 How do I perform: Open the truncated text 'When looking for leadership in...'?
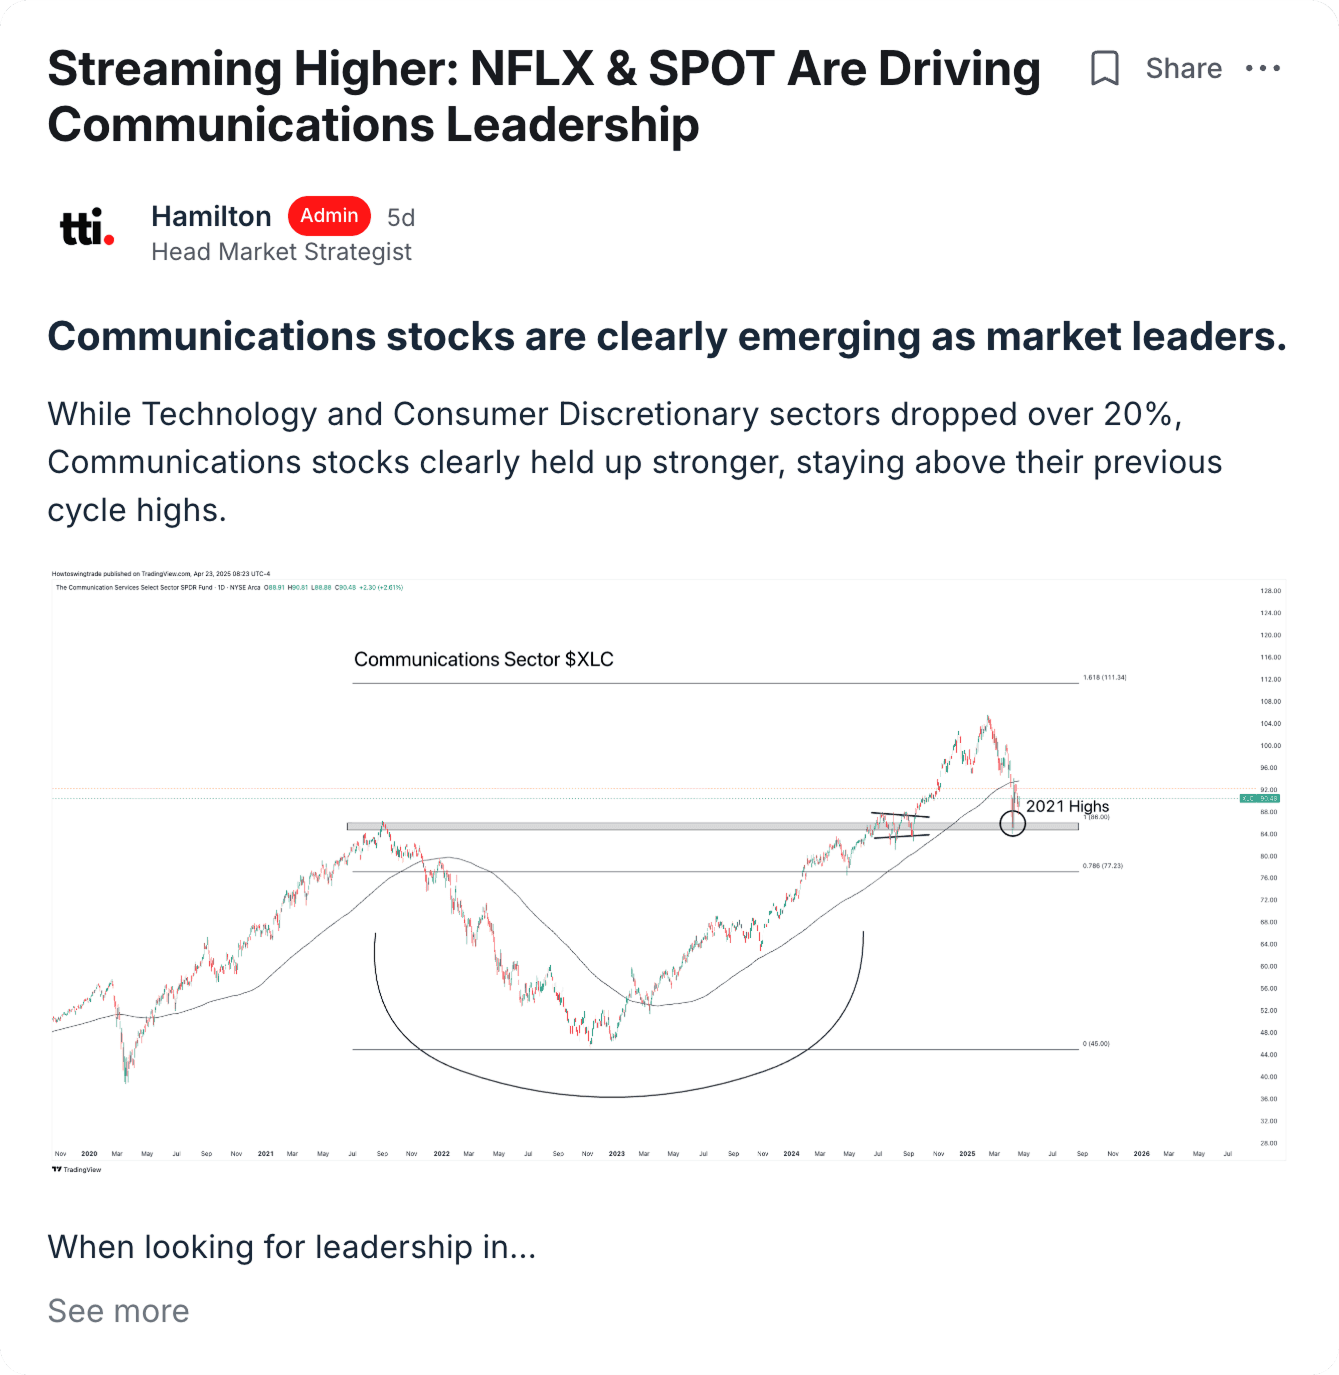tap(291, 1247)
